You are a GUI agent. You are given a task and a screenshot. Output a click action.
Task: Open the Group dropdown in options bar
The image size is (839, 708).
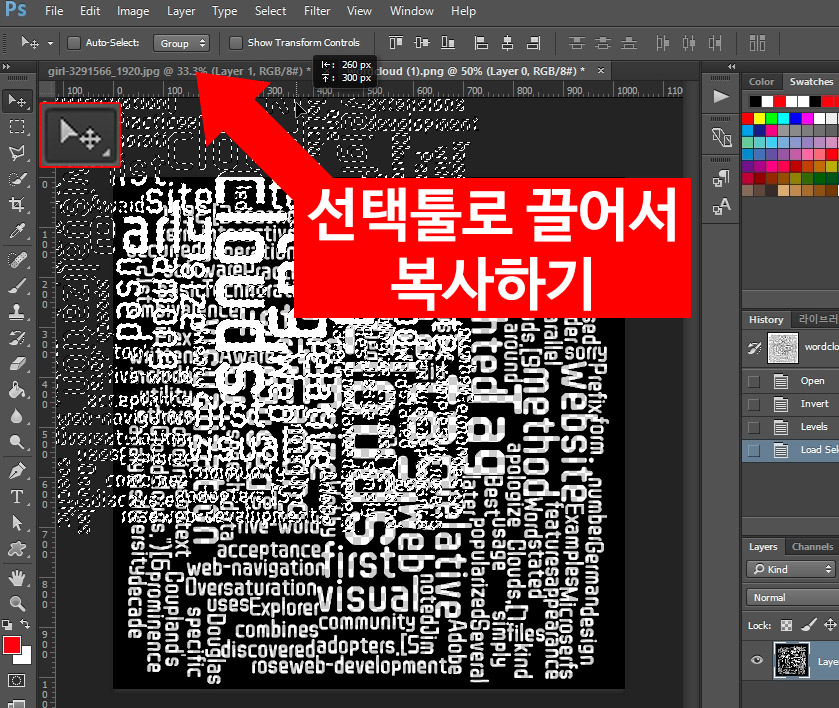(181, 43)
